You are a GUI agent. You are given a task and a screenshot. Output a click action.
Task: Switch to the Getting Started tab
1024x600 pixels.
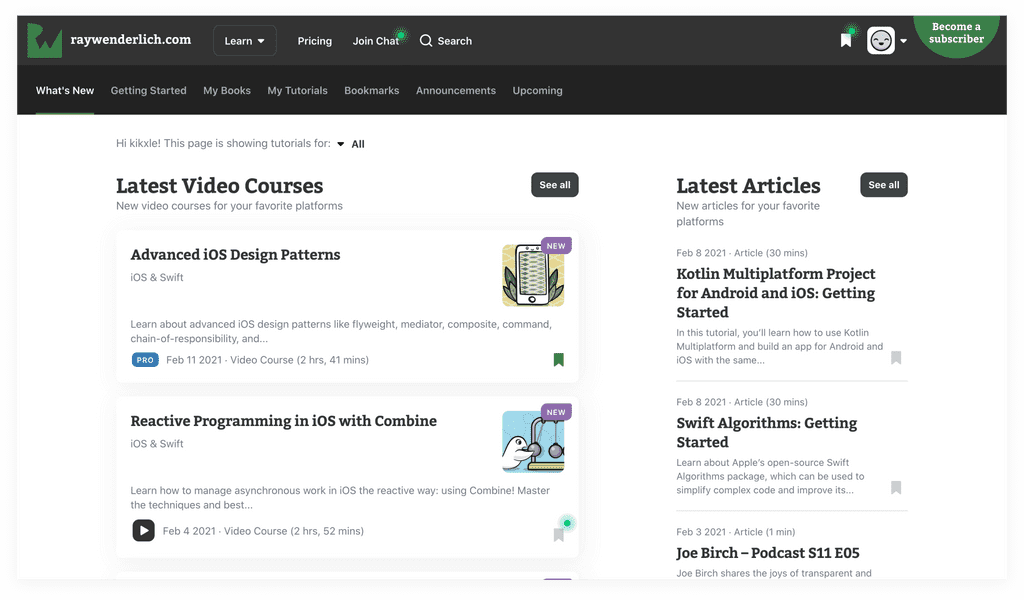(148, 90)
